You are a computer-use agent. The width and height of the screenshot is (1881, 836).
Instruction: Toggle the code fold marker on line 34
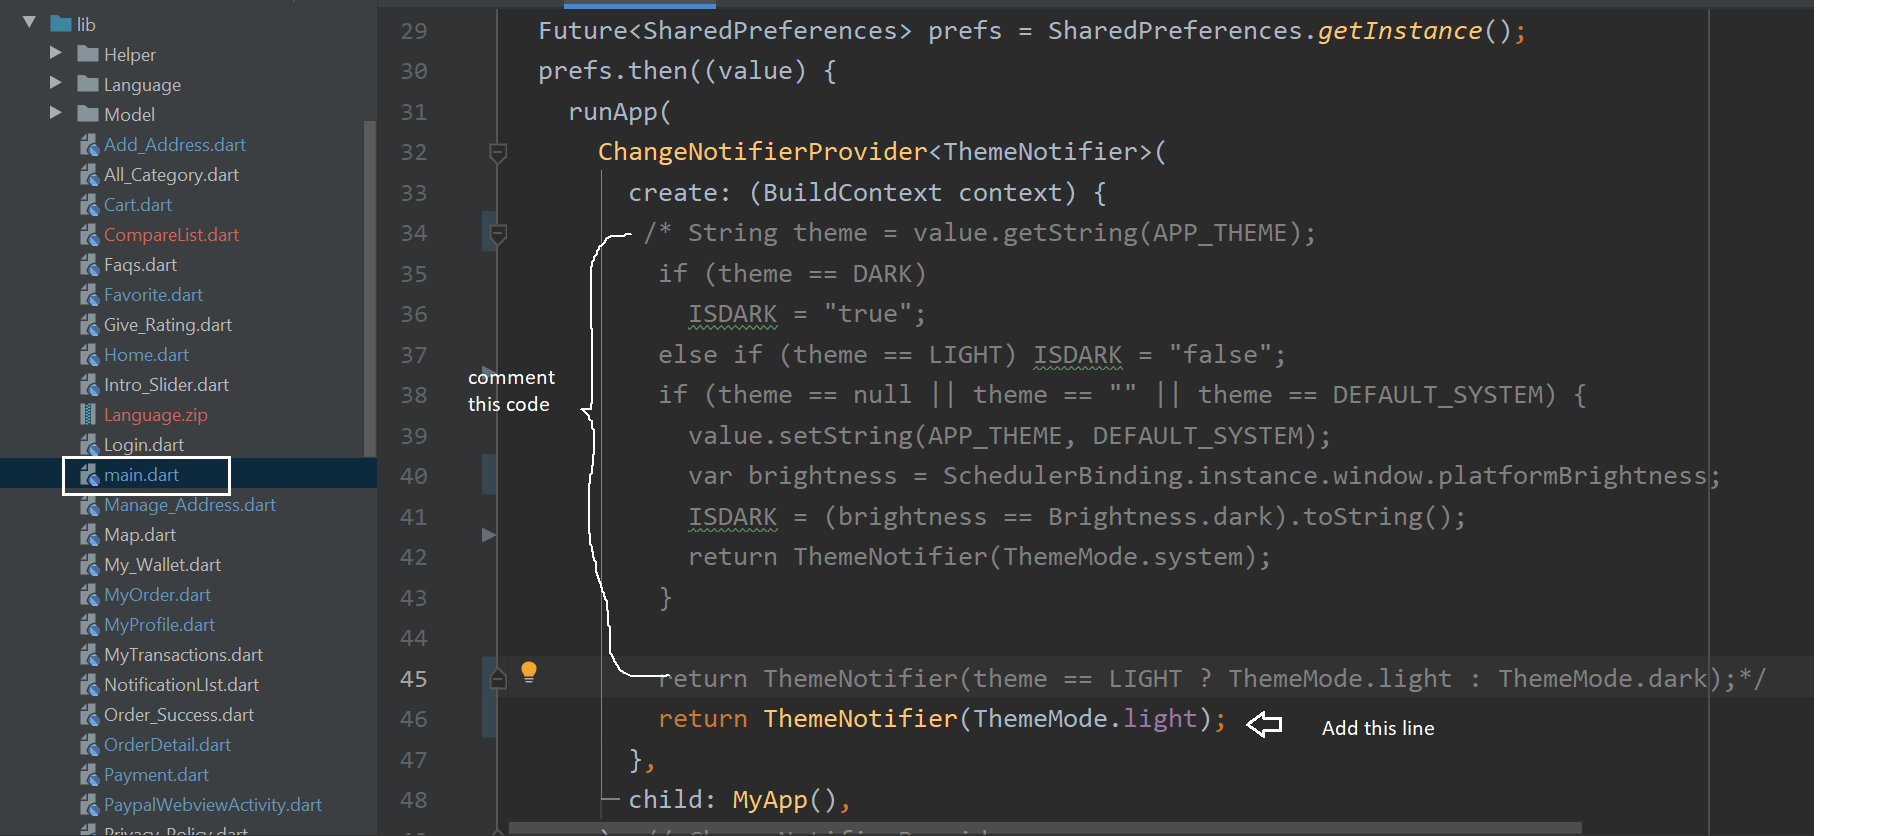coord(497,233)
